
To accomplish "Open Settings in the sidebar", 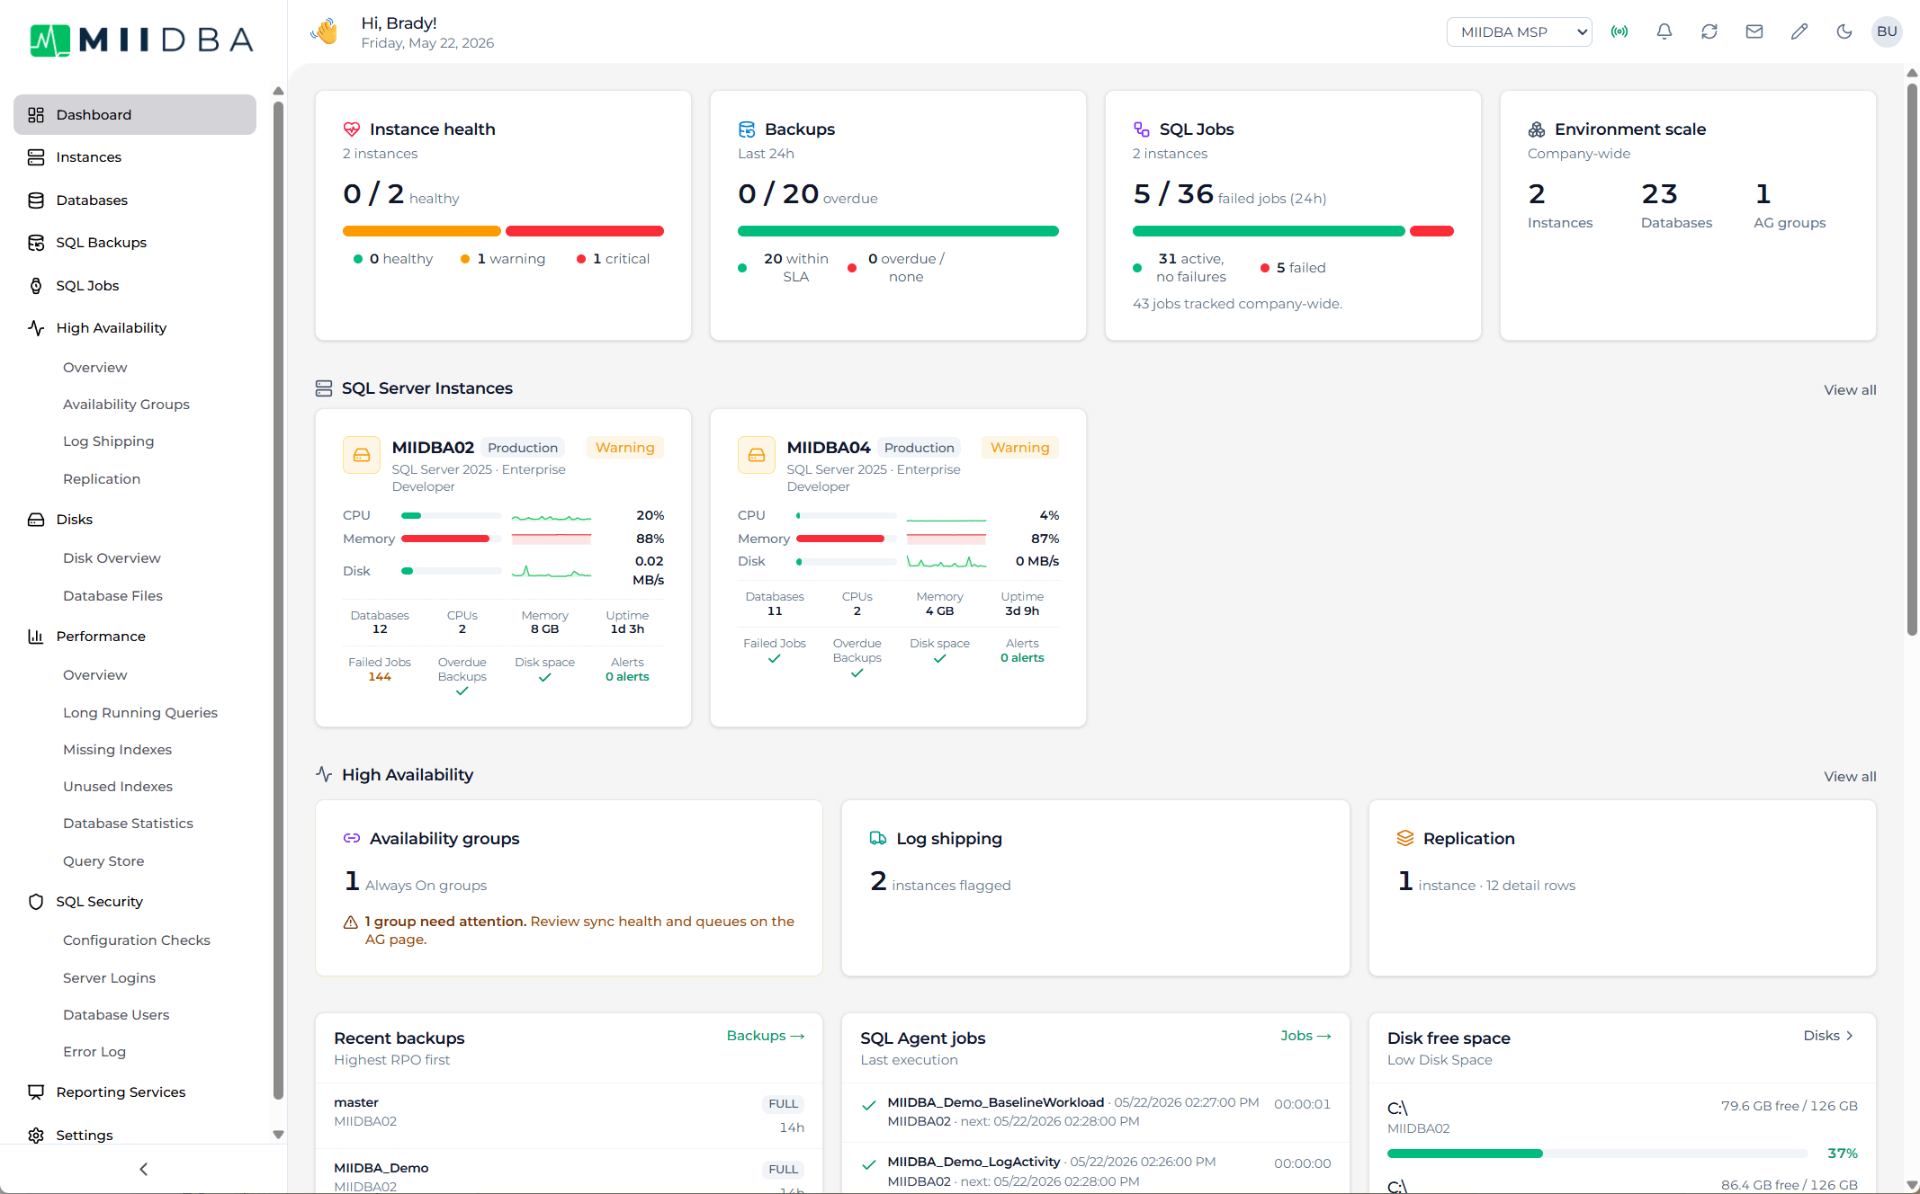I will (x=134, y=1135).
